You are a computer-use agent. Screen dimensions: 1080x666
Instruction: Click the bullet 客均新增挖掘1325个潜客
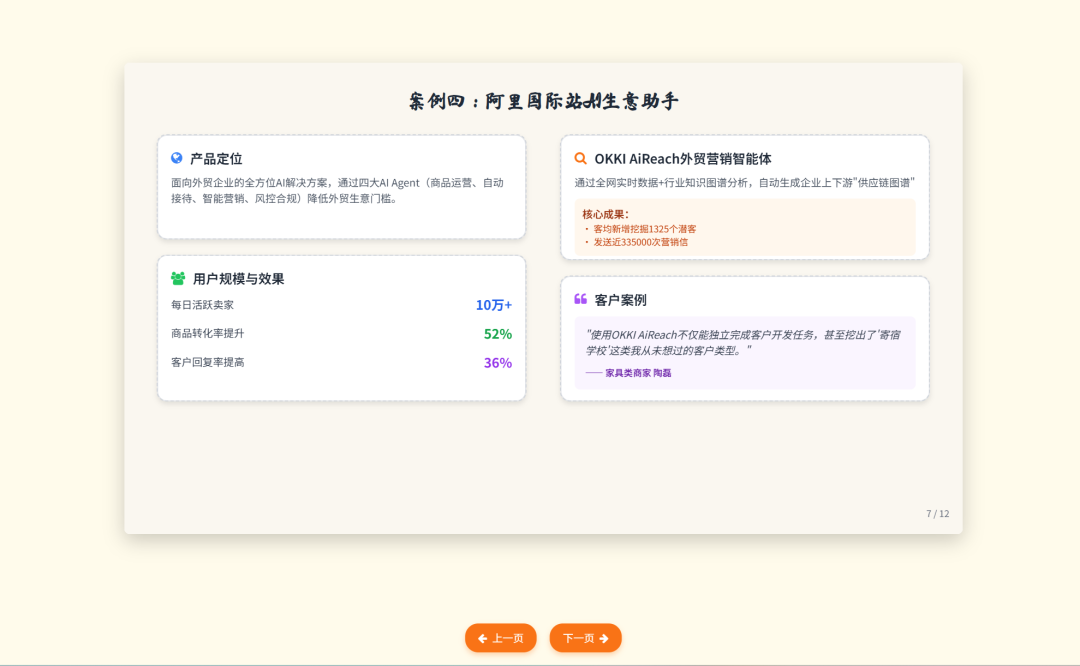(645, 229)
